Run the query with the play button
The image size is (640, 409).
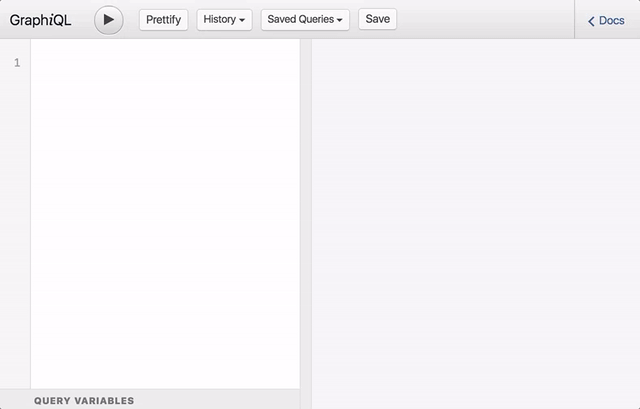pyautogui.click(x=109, y=20)
